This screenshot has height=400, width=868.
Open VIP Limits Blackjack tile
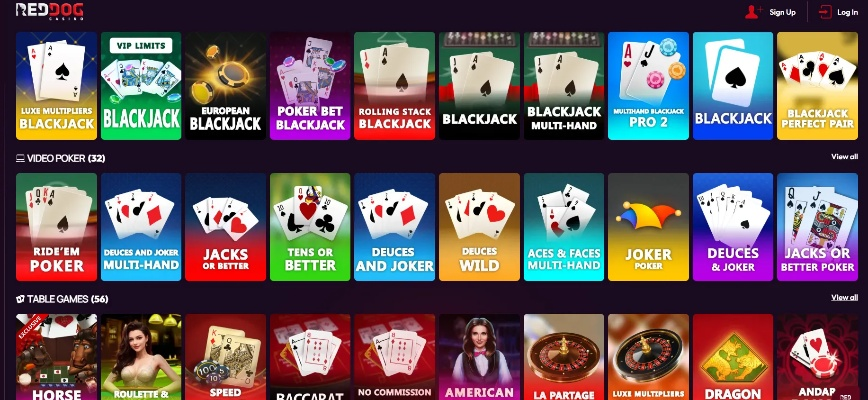pos(141,86)
